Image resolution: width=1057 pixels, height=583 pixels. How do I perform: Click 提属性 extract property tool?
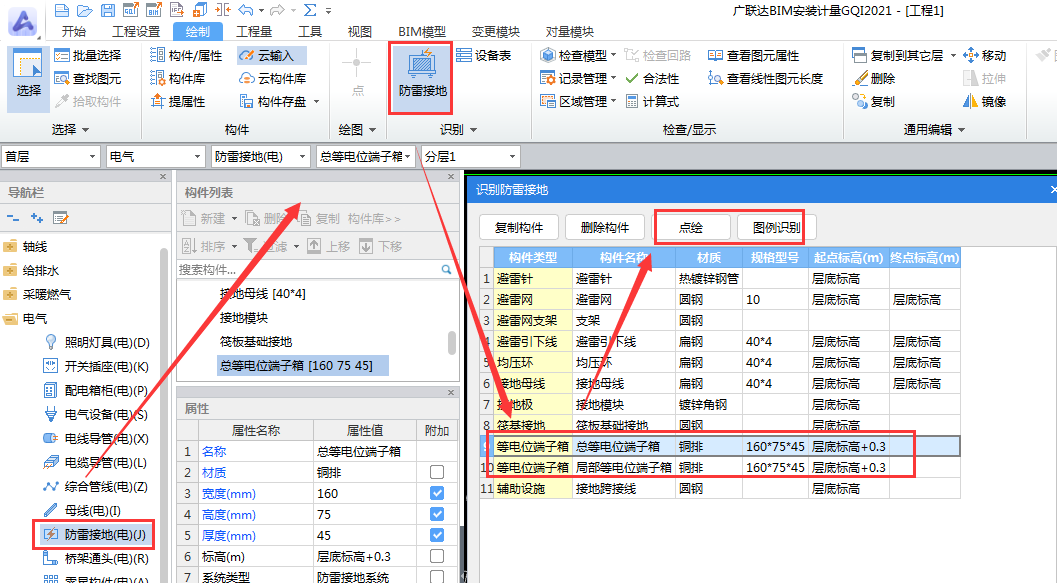(178, 101)
